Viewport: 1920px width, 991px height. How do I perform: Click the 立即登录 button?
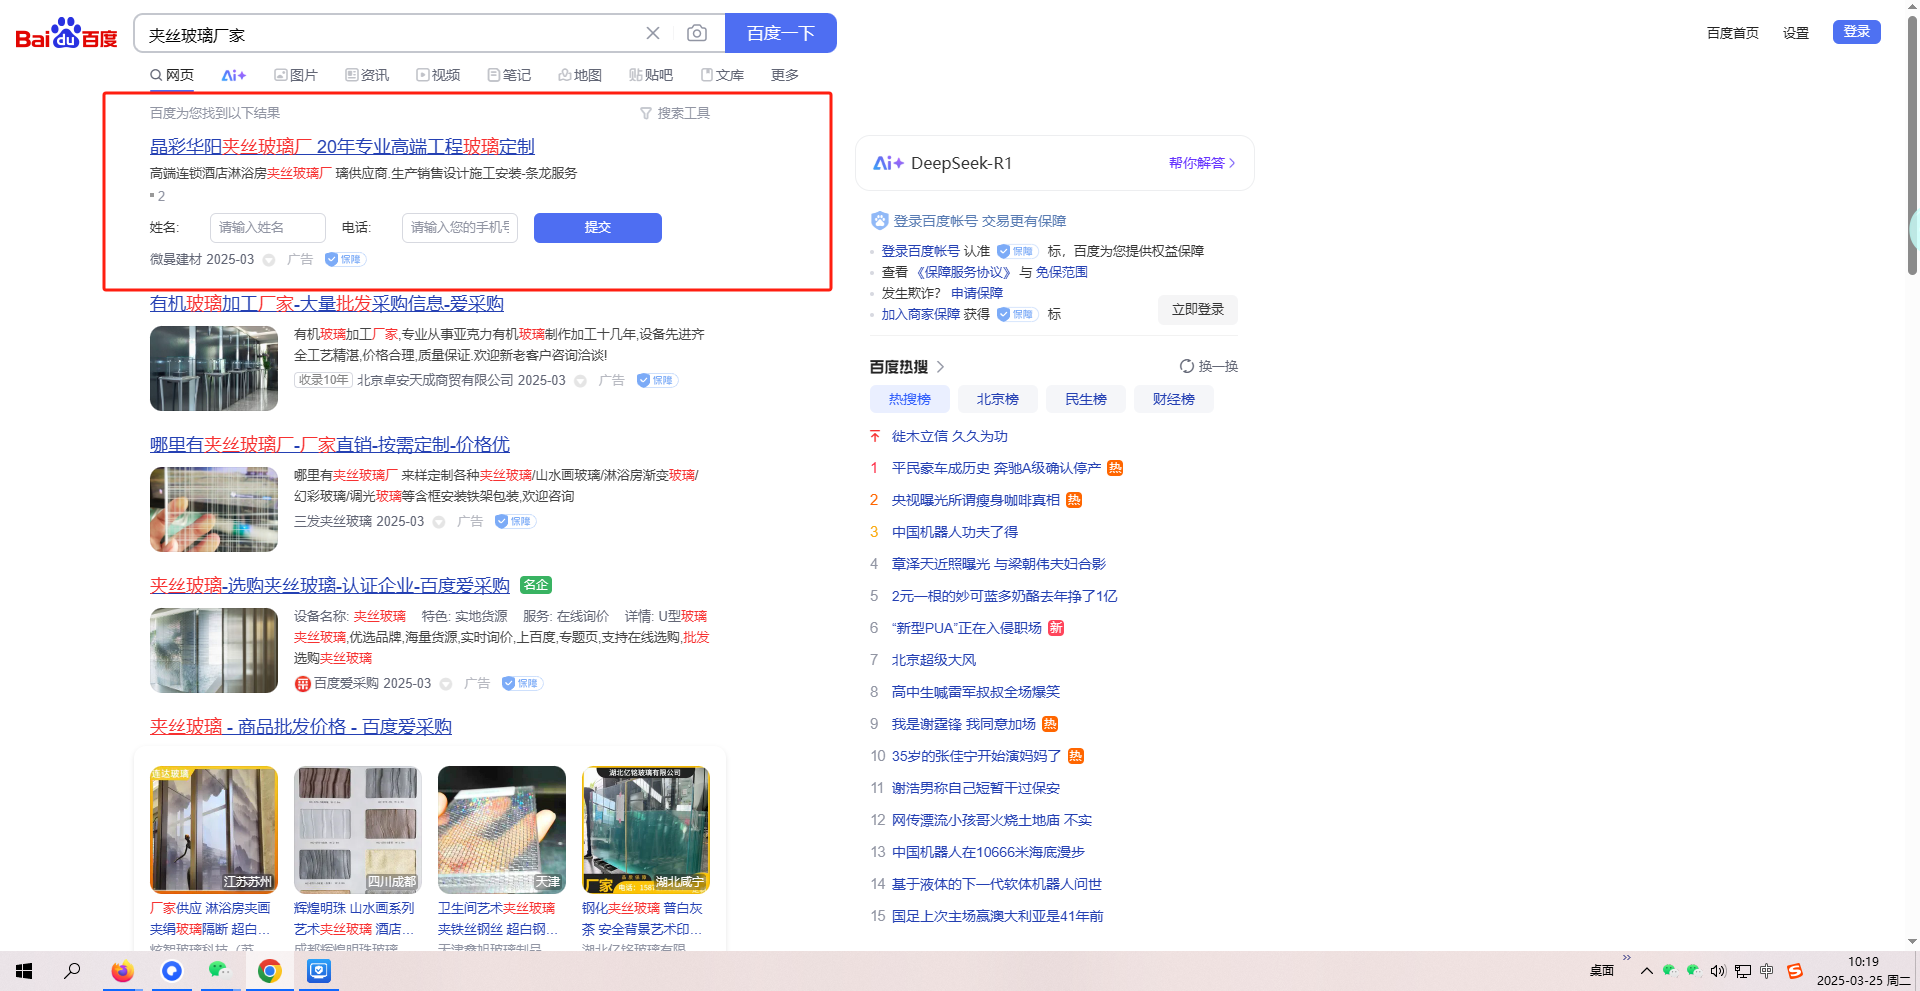pyautogui.click(x=1198, y=310)
